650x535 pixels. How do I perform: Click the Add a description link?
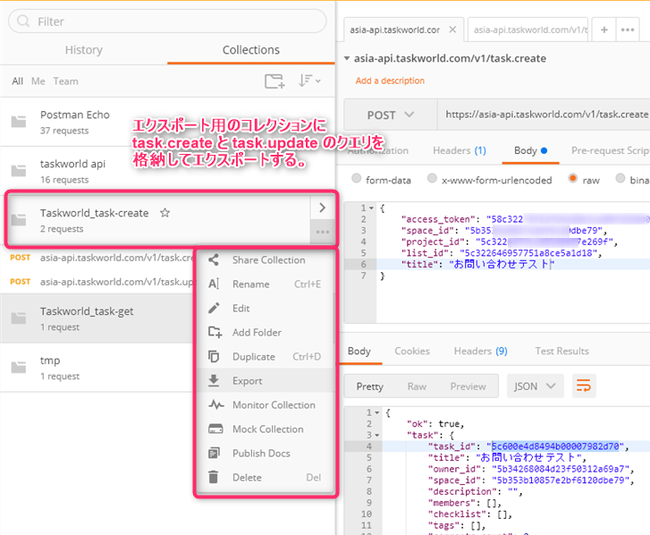click(x=390, y=80)
